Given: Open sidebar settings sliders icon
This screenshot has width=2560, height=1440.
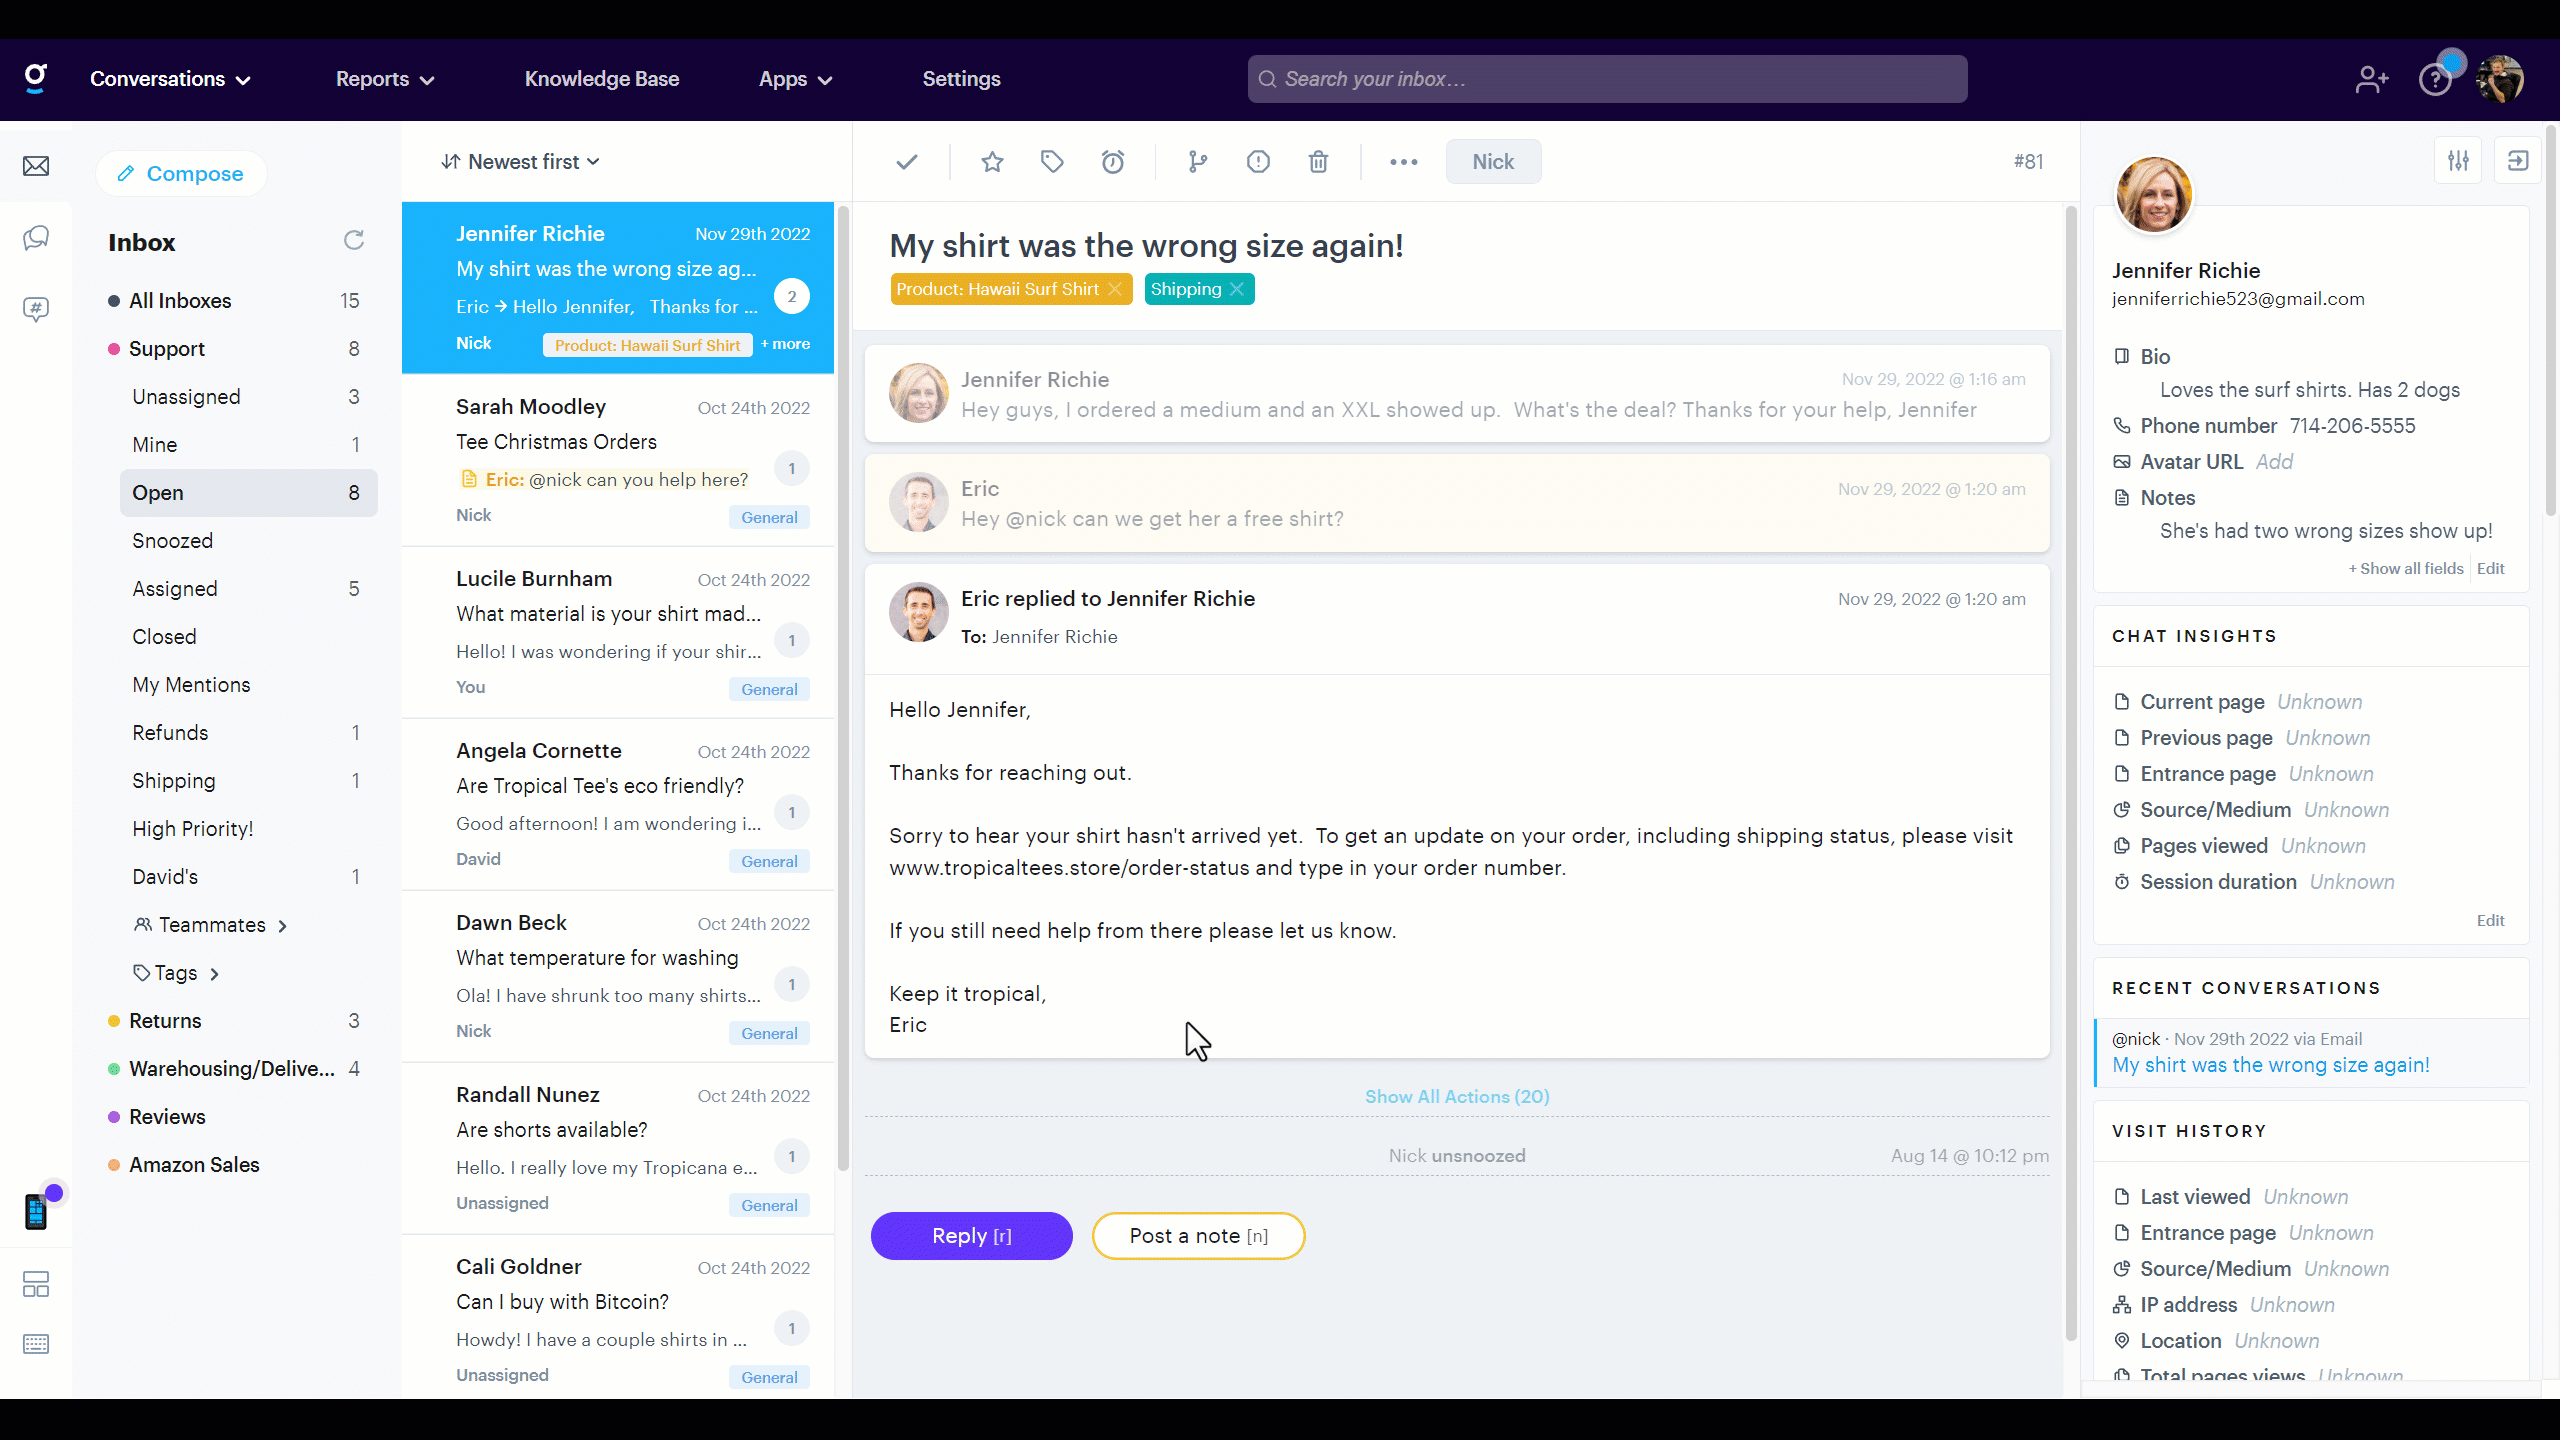Looking at the screenshot, I should tap(2458, 161).
